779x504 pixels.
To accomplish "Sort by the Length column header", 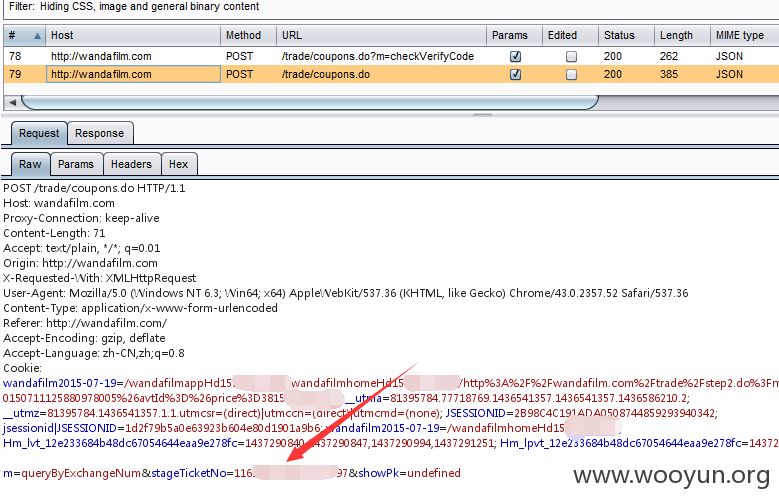I will pyautogui.click(x=682, y=35).
